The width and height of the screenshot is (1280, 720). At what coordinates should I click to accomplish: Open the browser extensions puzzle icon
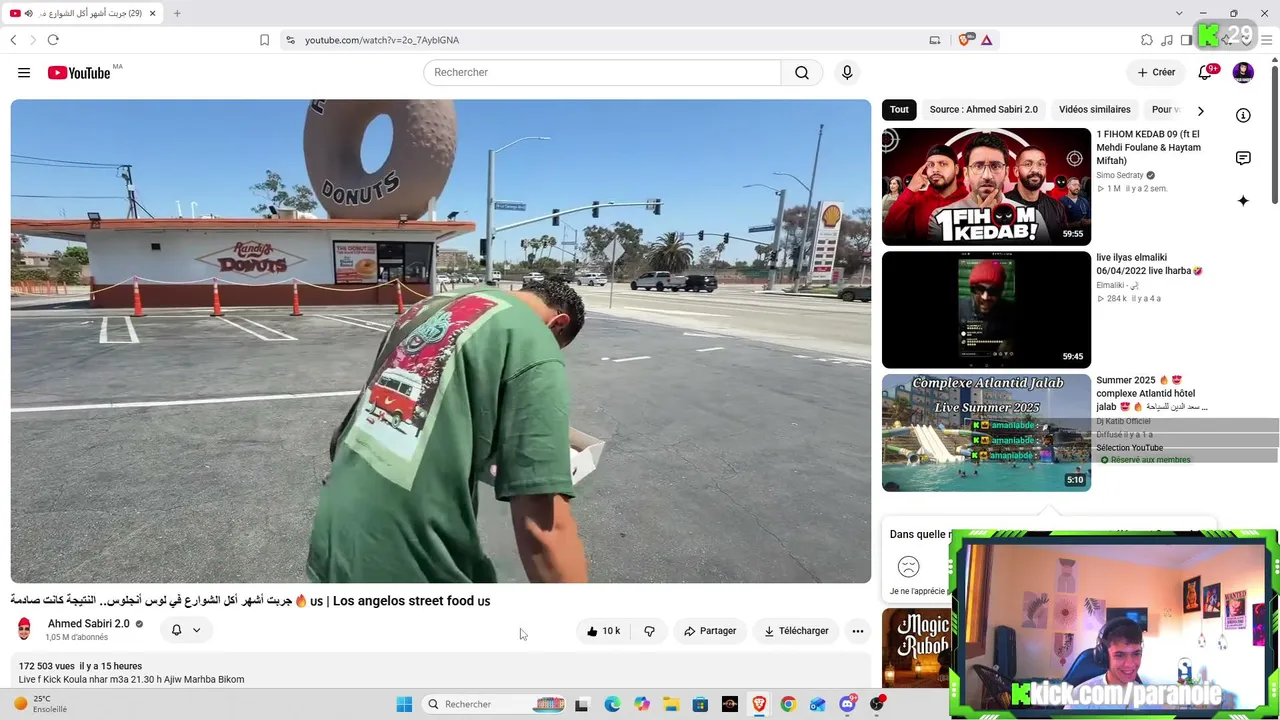click(1147, 40)
